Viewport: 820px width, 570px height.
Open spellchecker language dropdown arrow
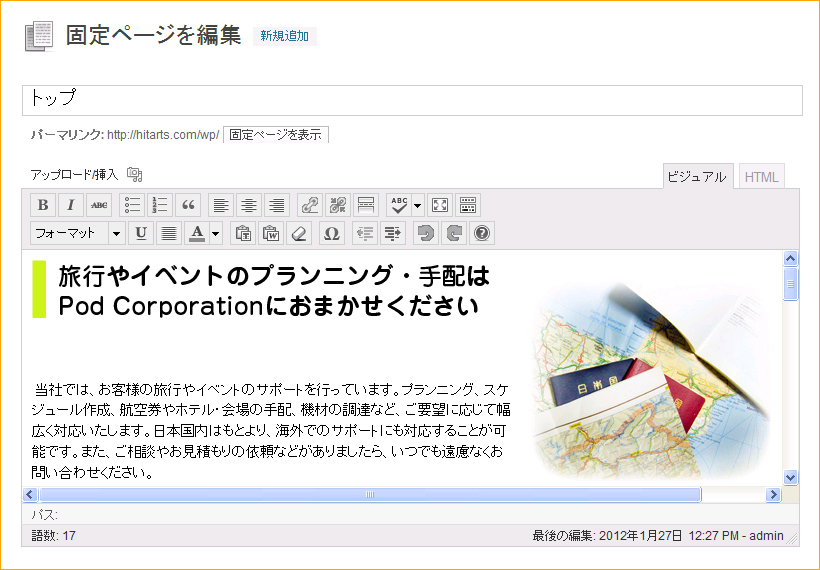tap(417, 205)
